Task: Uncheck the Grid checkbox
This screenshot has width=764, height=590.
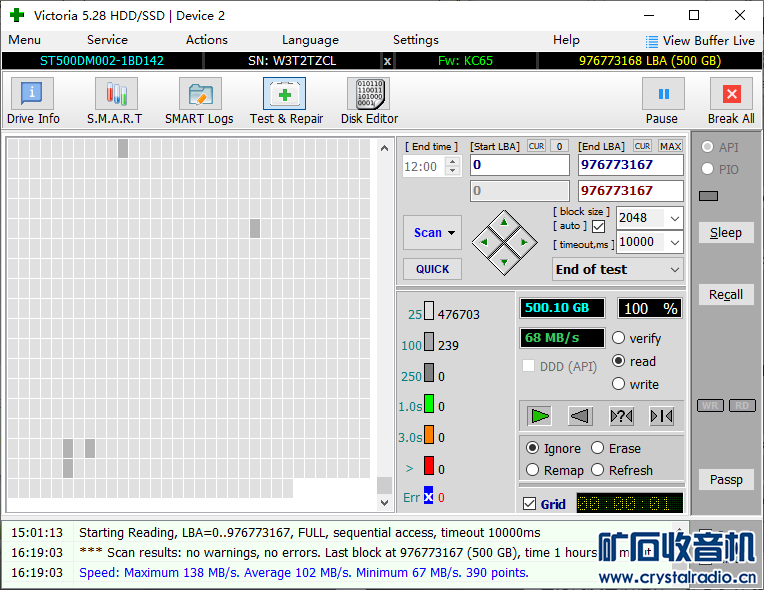Action: (529, 504)
